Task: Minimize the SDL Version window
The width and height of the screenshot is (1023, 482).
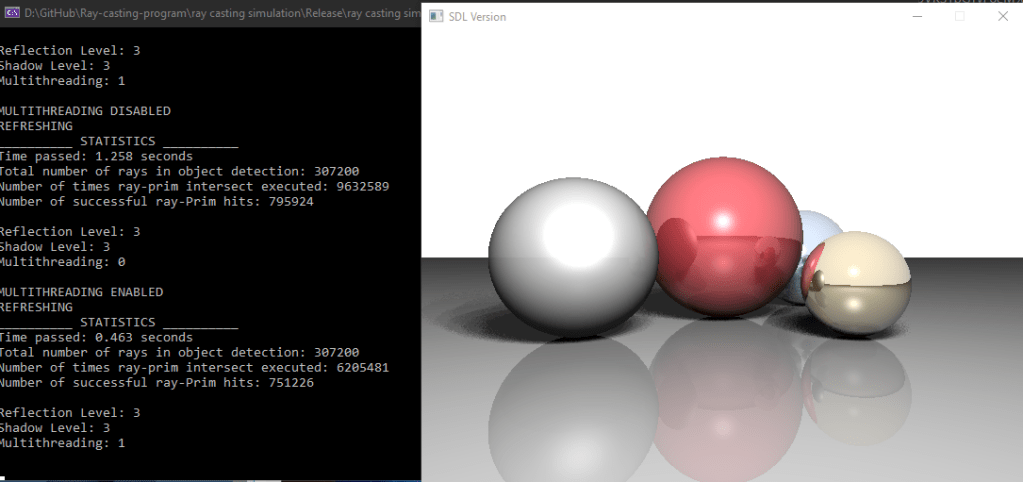Action: point(915,16)
